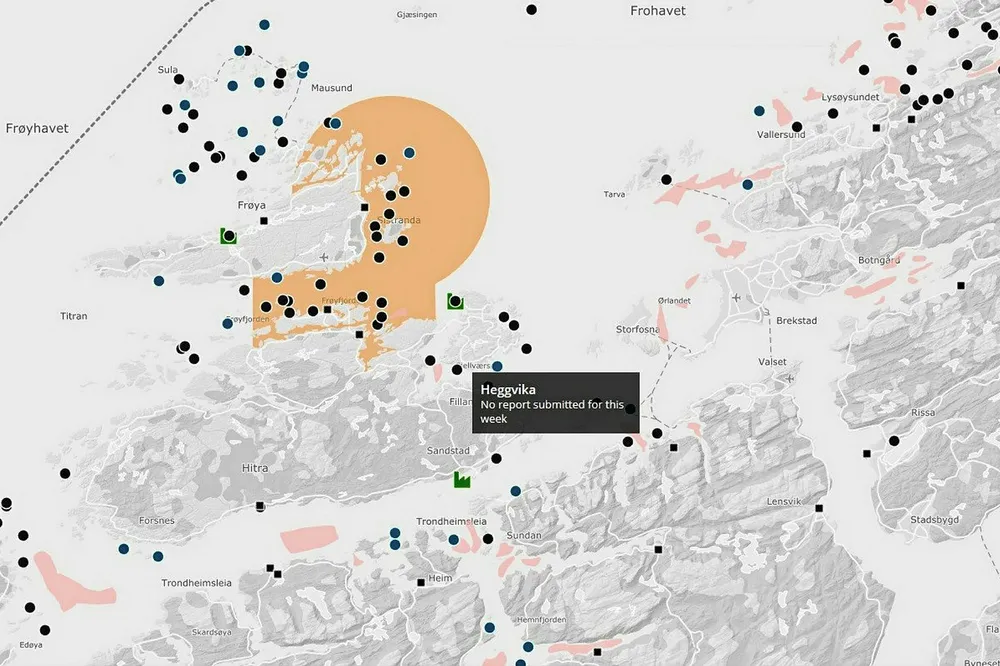This screenshot has width=1000, height=666.
Task: Click the Titran place label
Action: click(x=73, y=316)
